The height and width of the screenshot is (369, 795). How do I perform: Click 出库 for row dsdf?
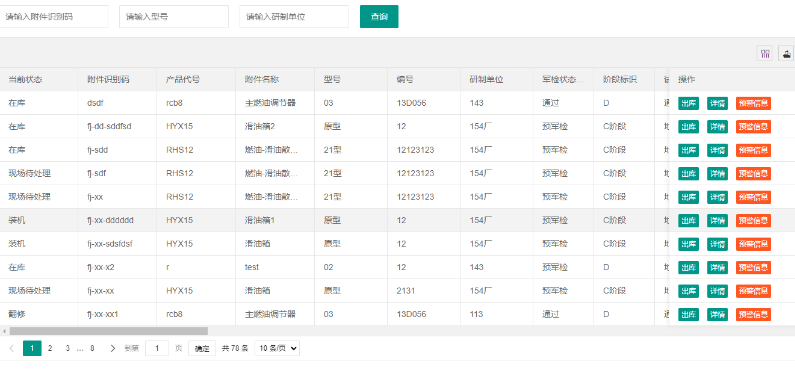pyautogui.click(x=689, y=103)
